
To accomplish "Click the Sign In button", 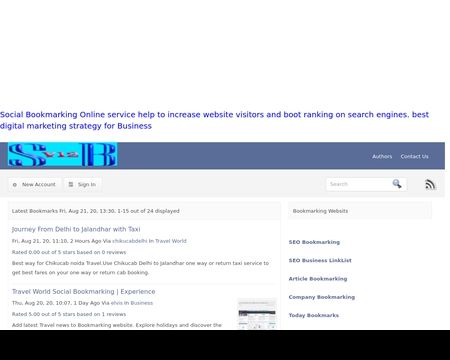I will 83,184.
